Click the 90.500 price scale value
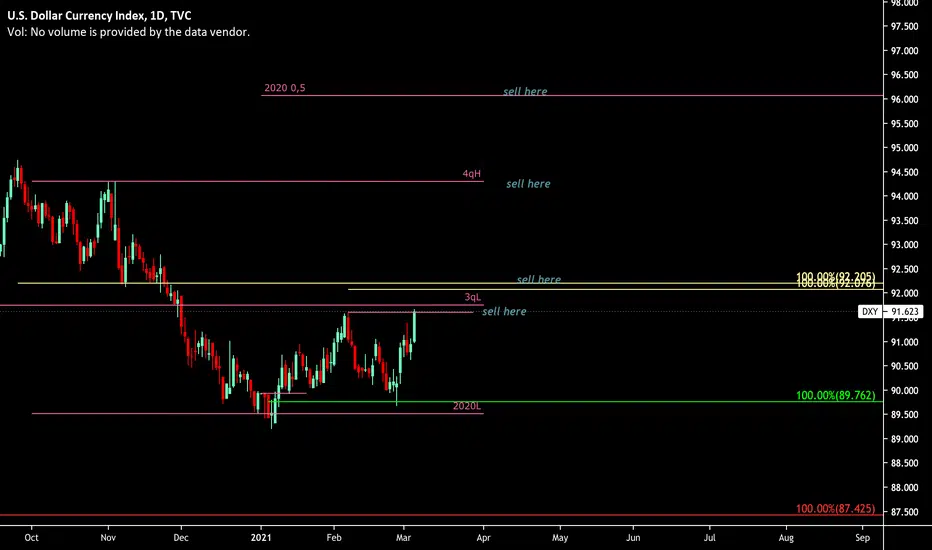Screen dimensions: 932x550 904,366
